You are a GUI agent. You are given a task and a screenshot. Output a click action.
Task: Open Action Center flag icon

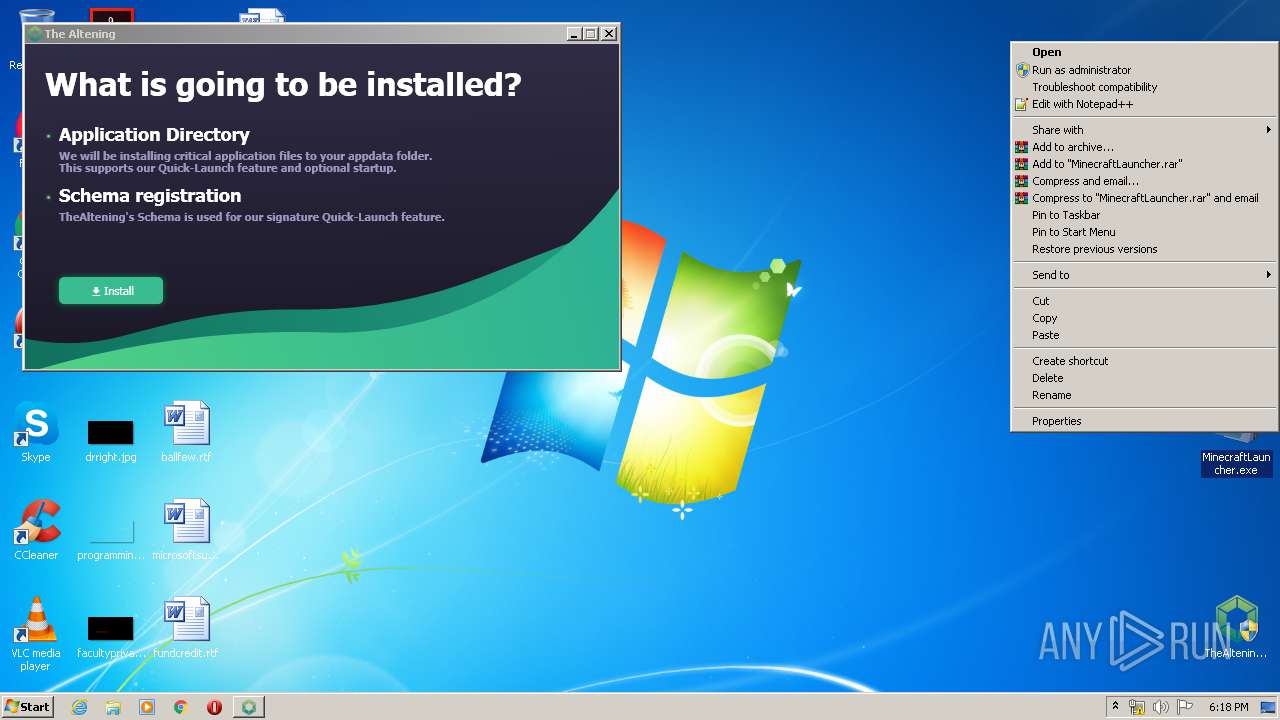coord(1185,707)
